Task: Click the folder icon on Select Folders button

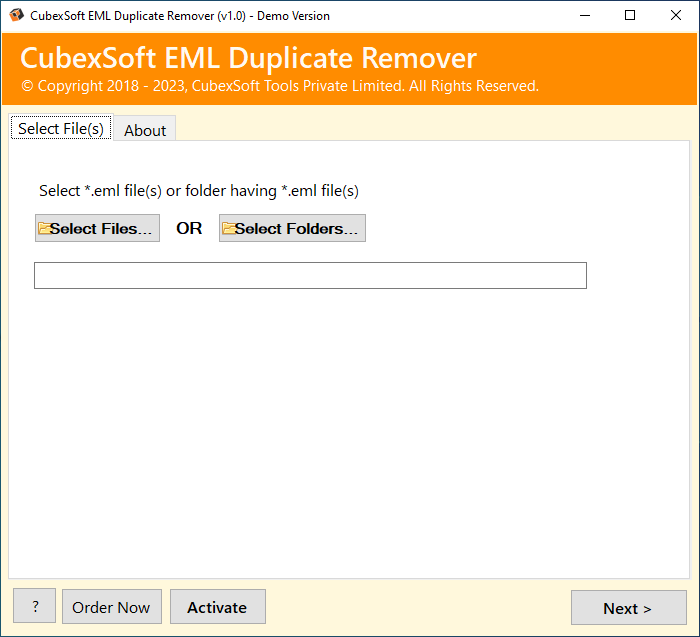Action: 229,228
